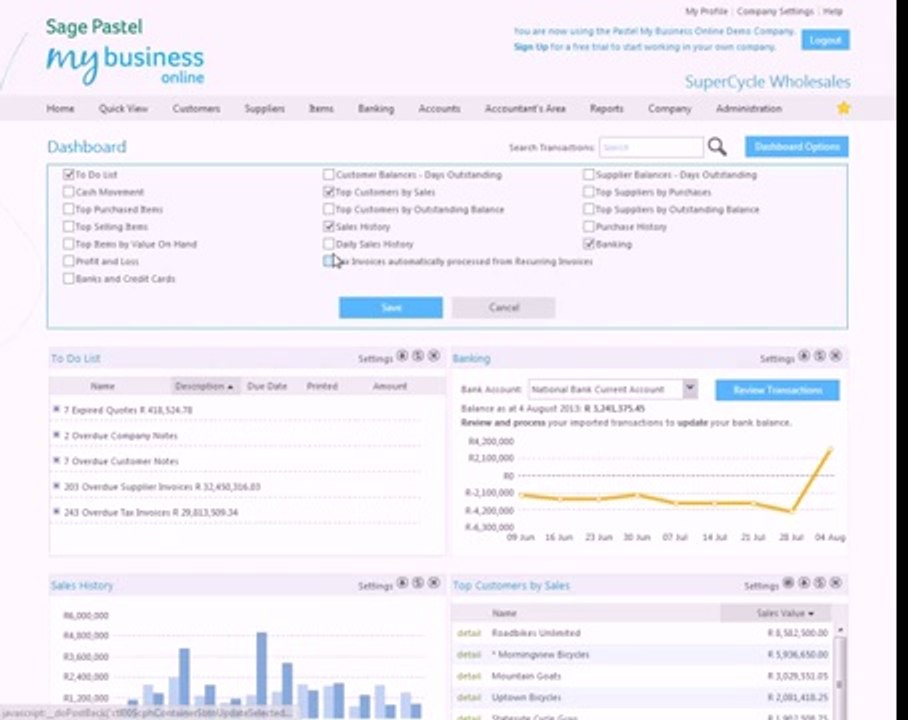Viewport: 908px width, 720px height.
Task: Close the Banking widget with its X icon
Action: pos(836,356)
